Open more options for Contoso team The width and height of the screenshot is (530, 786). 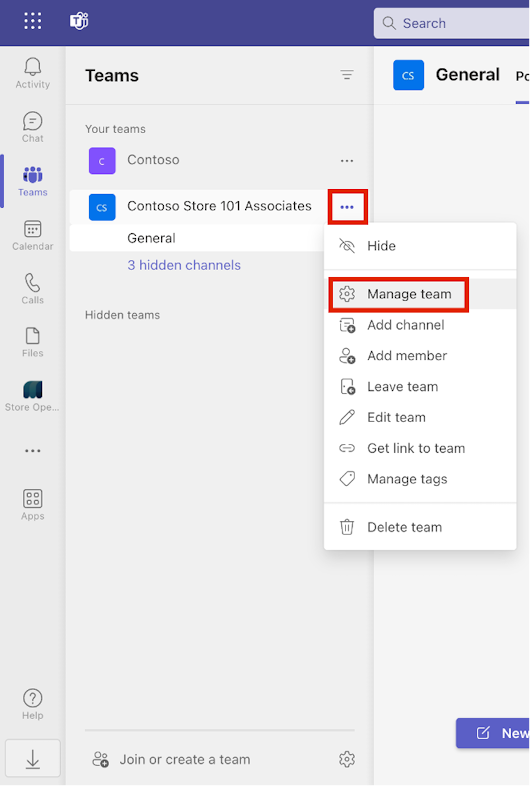point(347,161)
